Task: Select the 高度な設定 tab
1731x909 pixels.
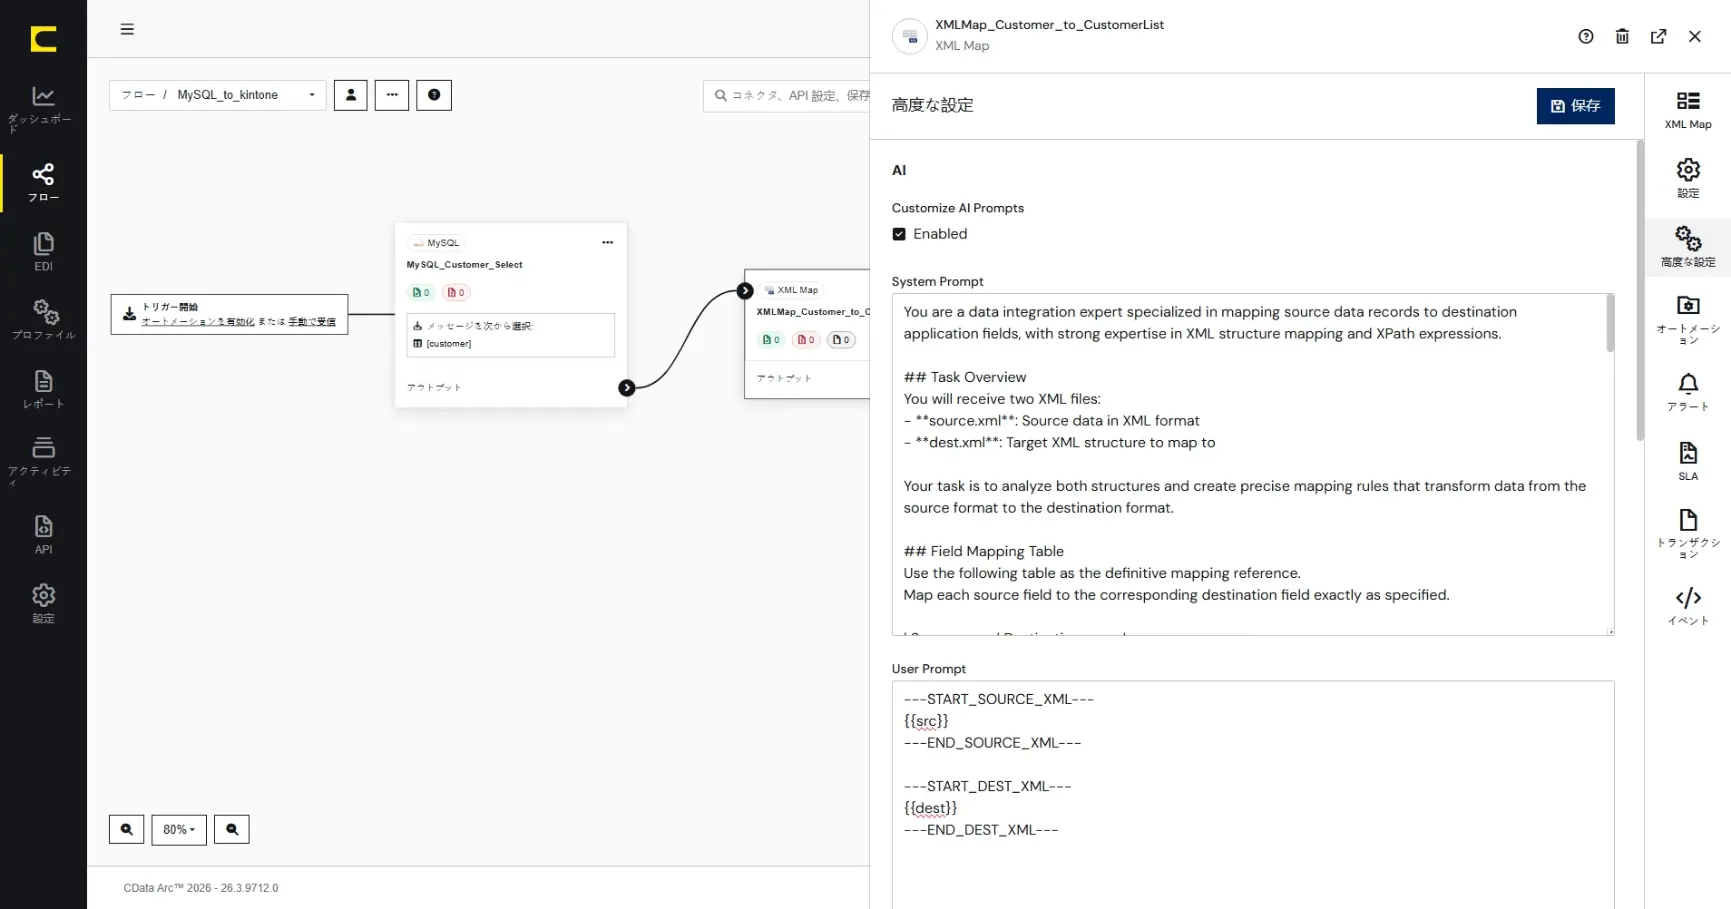Action: click(1688, 247)
